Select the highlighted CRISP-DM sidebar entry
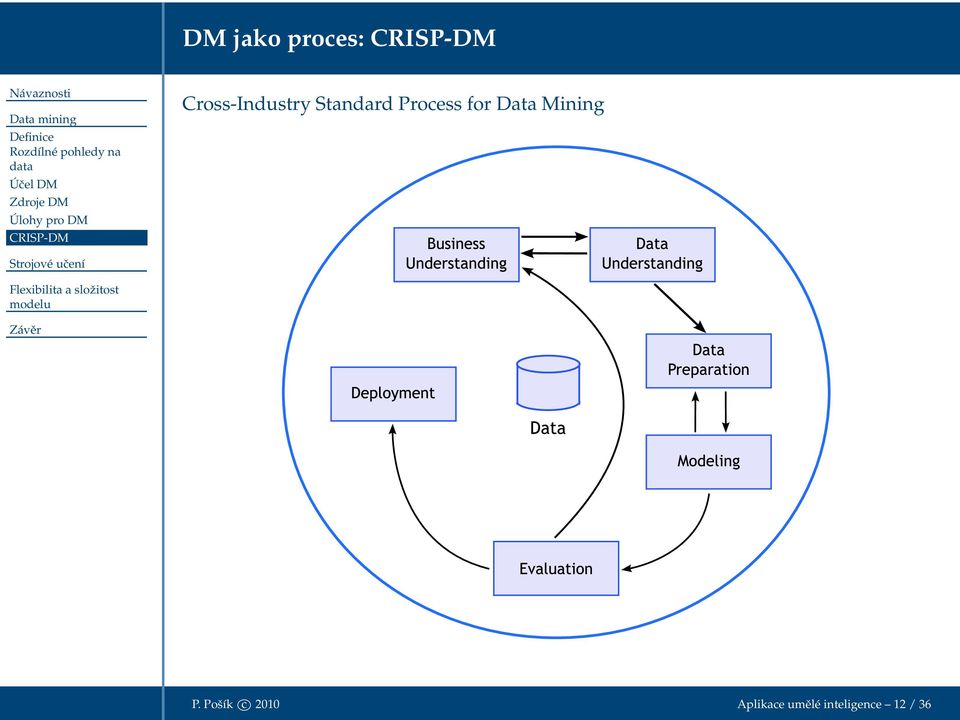 (77, 238)
